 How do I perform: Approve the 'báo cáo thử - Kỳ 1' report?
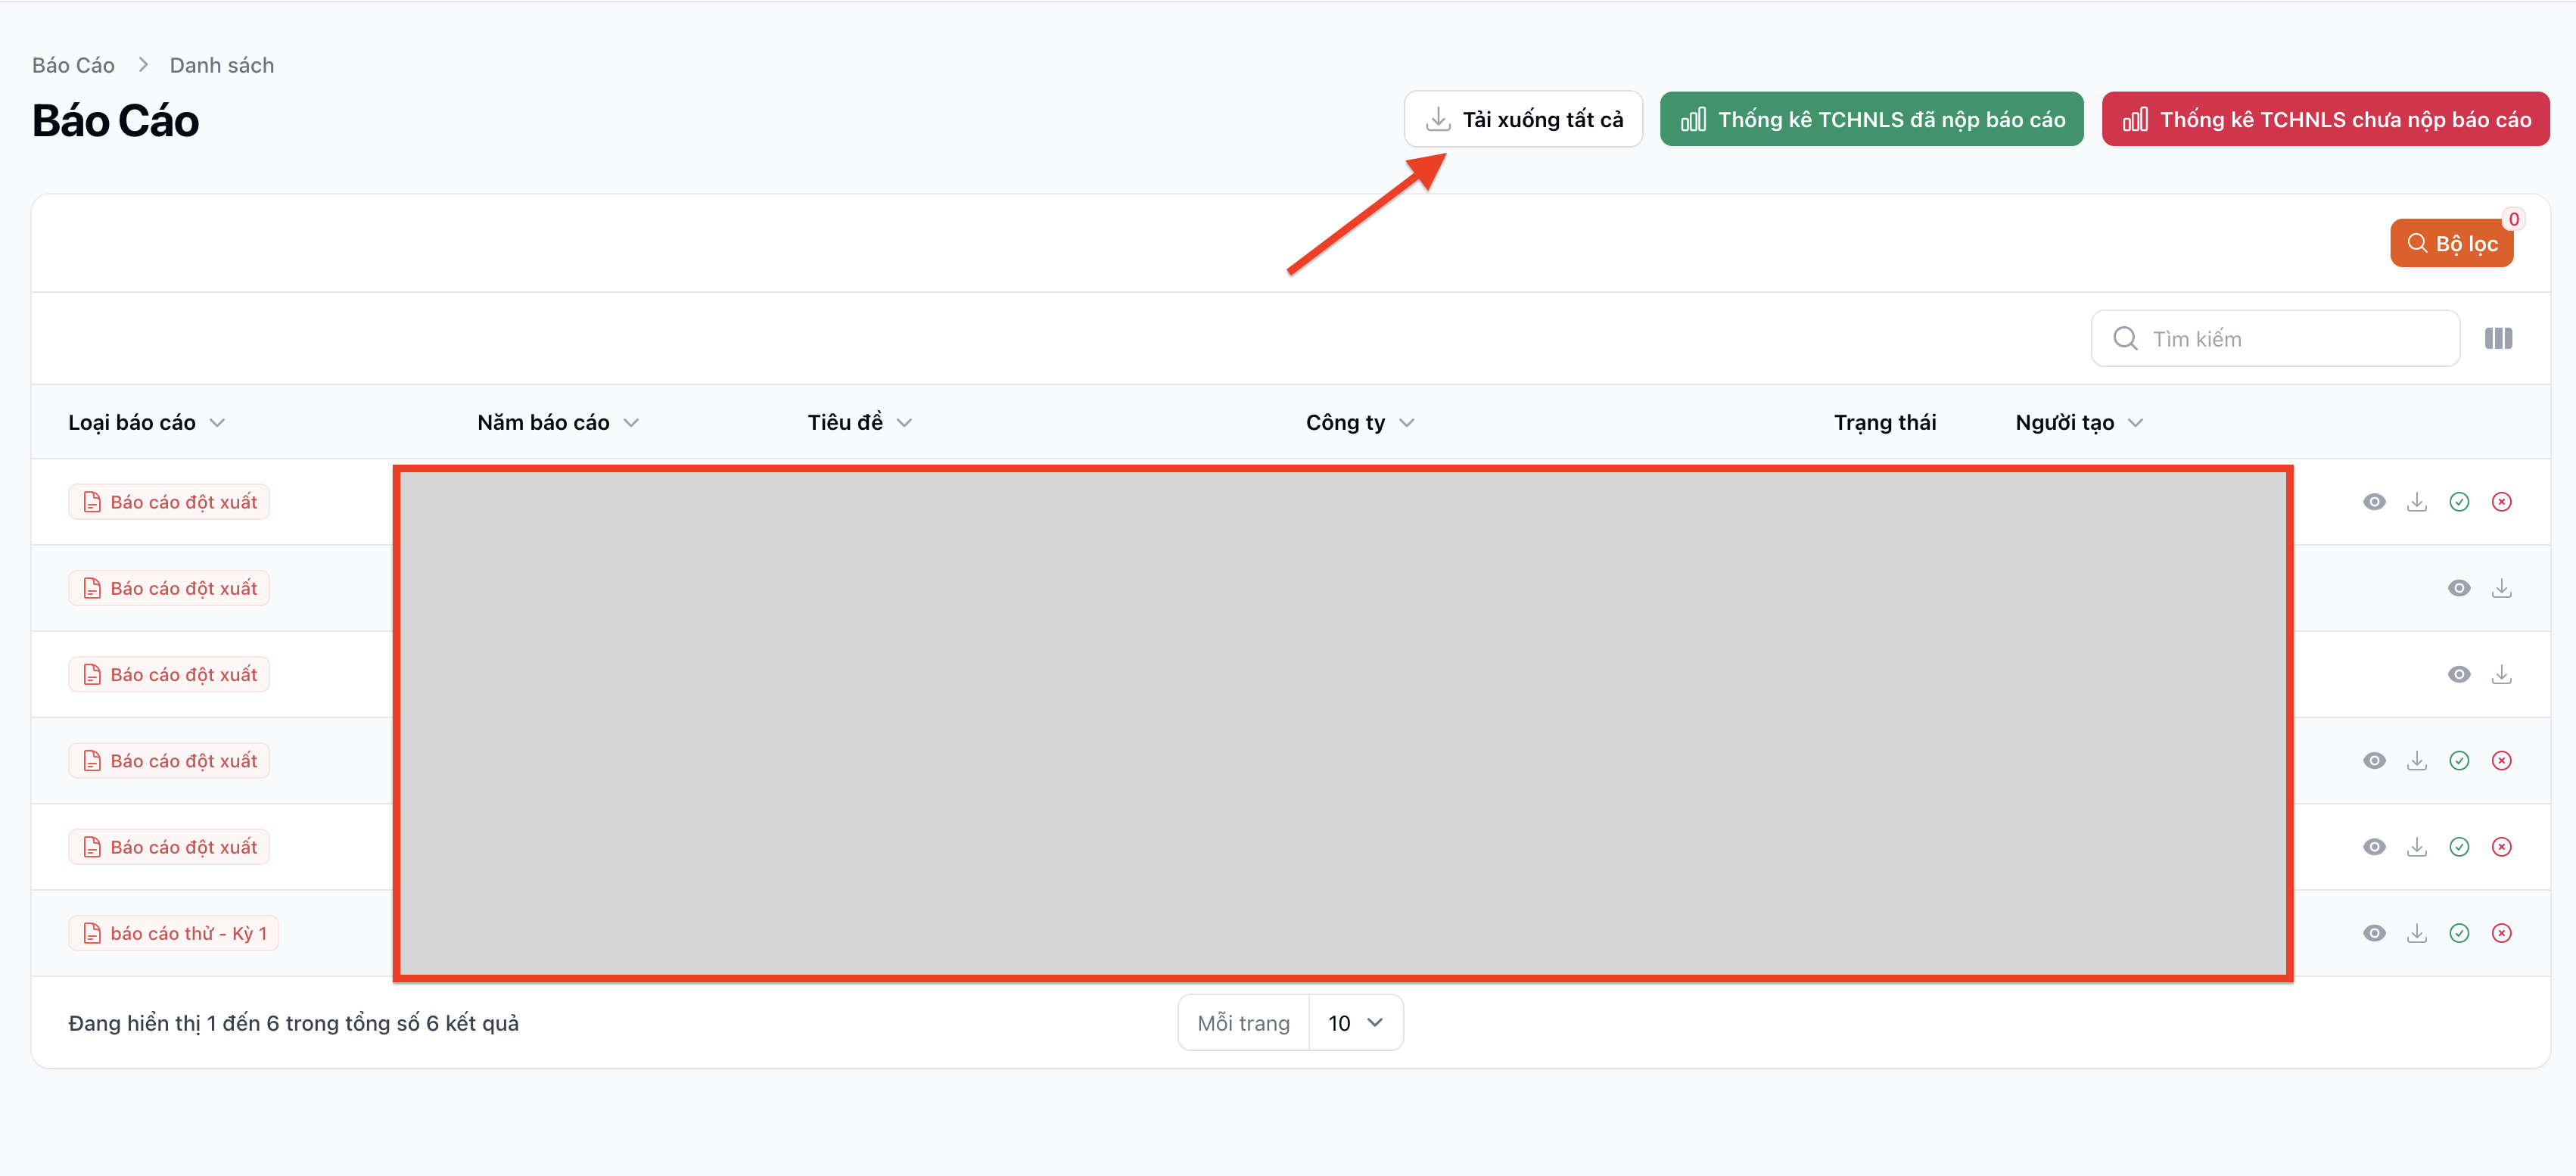2459,933
